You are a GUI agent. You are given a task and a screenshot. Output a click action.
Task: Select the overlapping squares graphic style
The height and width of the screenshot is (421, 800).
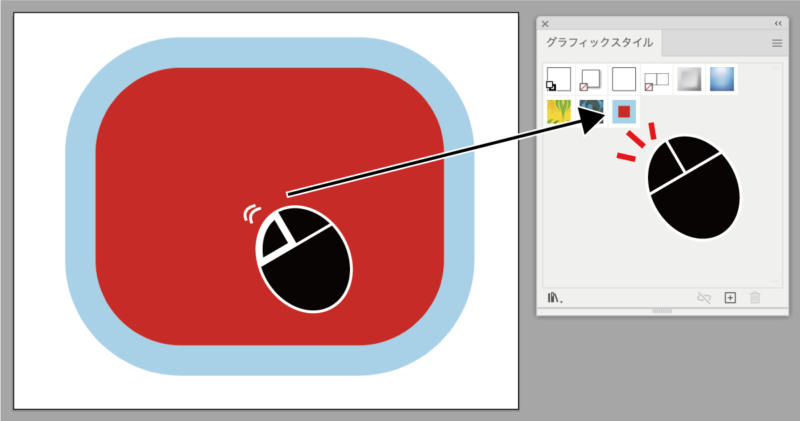[x=656, y=79]
